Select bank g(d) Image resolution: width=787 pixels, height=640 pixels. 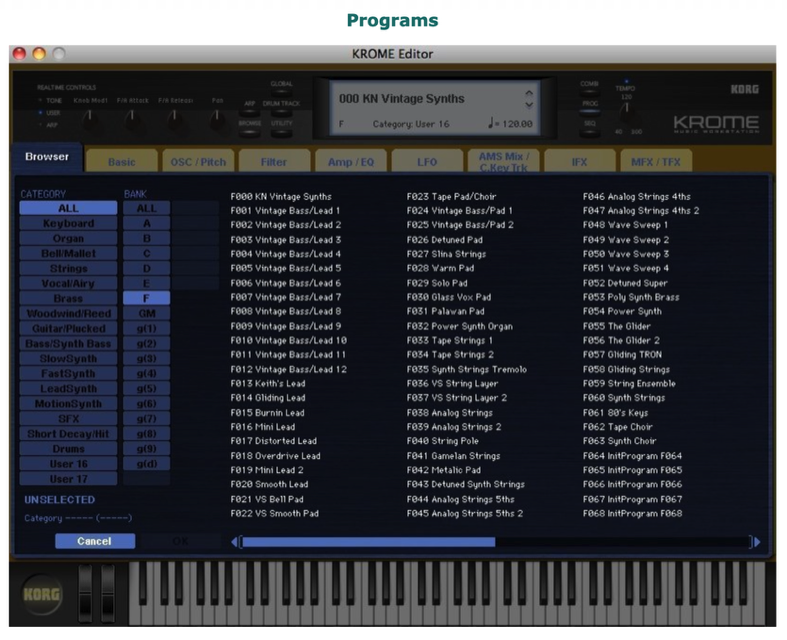click(x=147, y=464)
